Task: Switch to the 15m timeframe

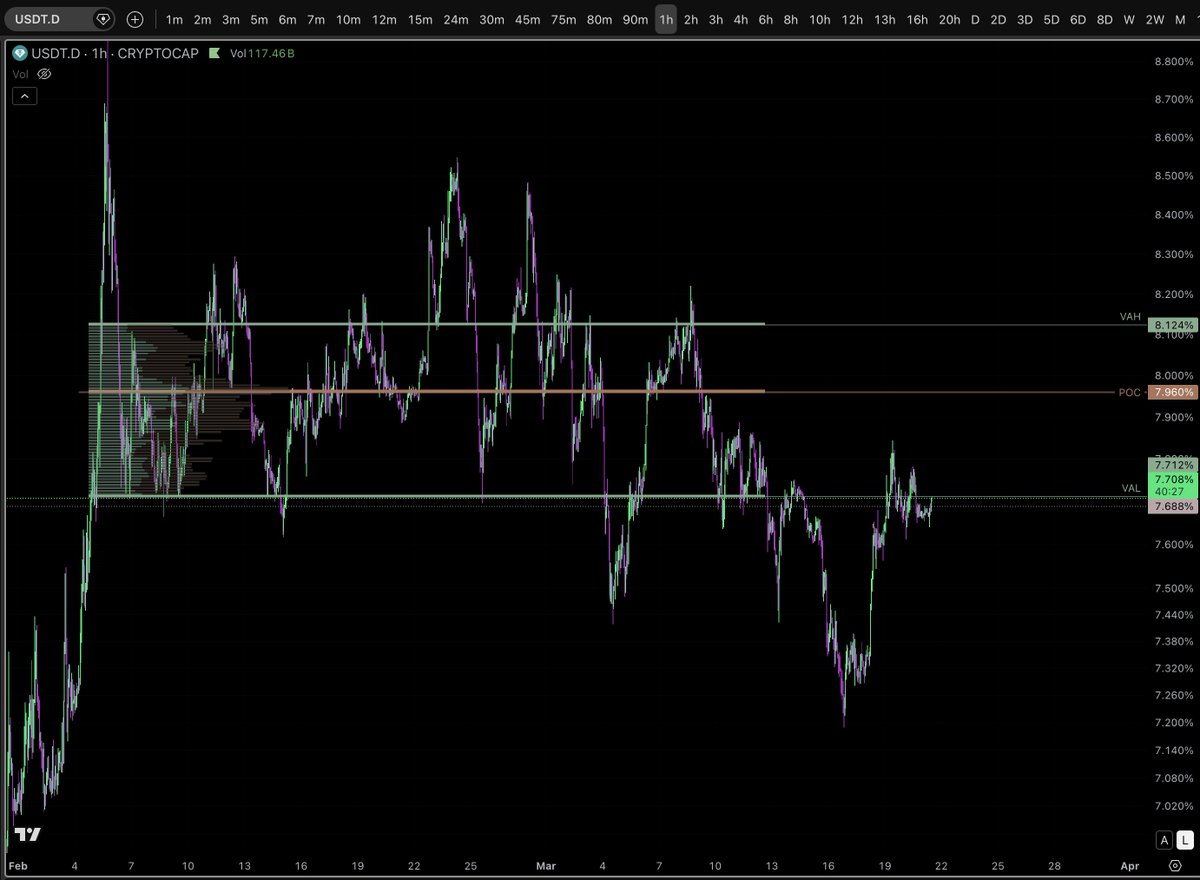Action: [x=420, y=20]
